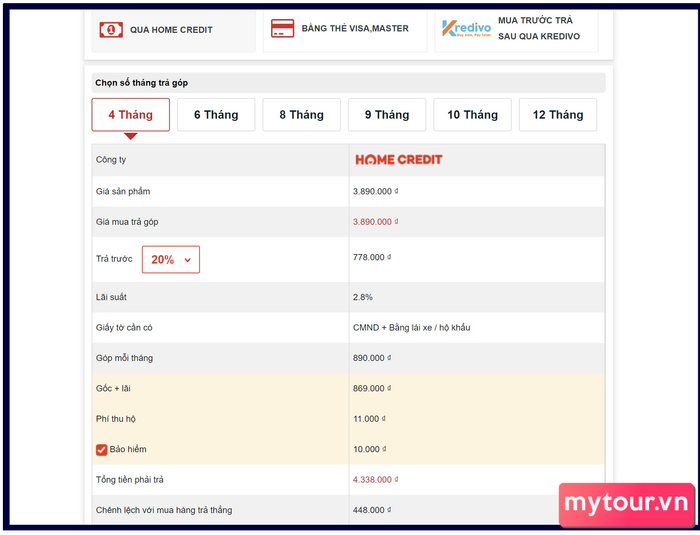Click the 11.000 Phí thu hộ value

(x=369, y=418)
